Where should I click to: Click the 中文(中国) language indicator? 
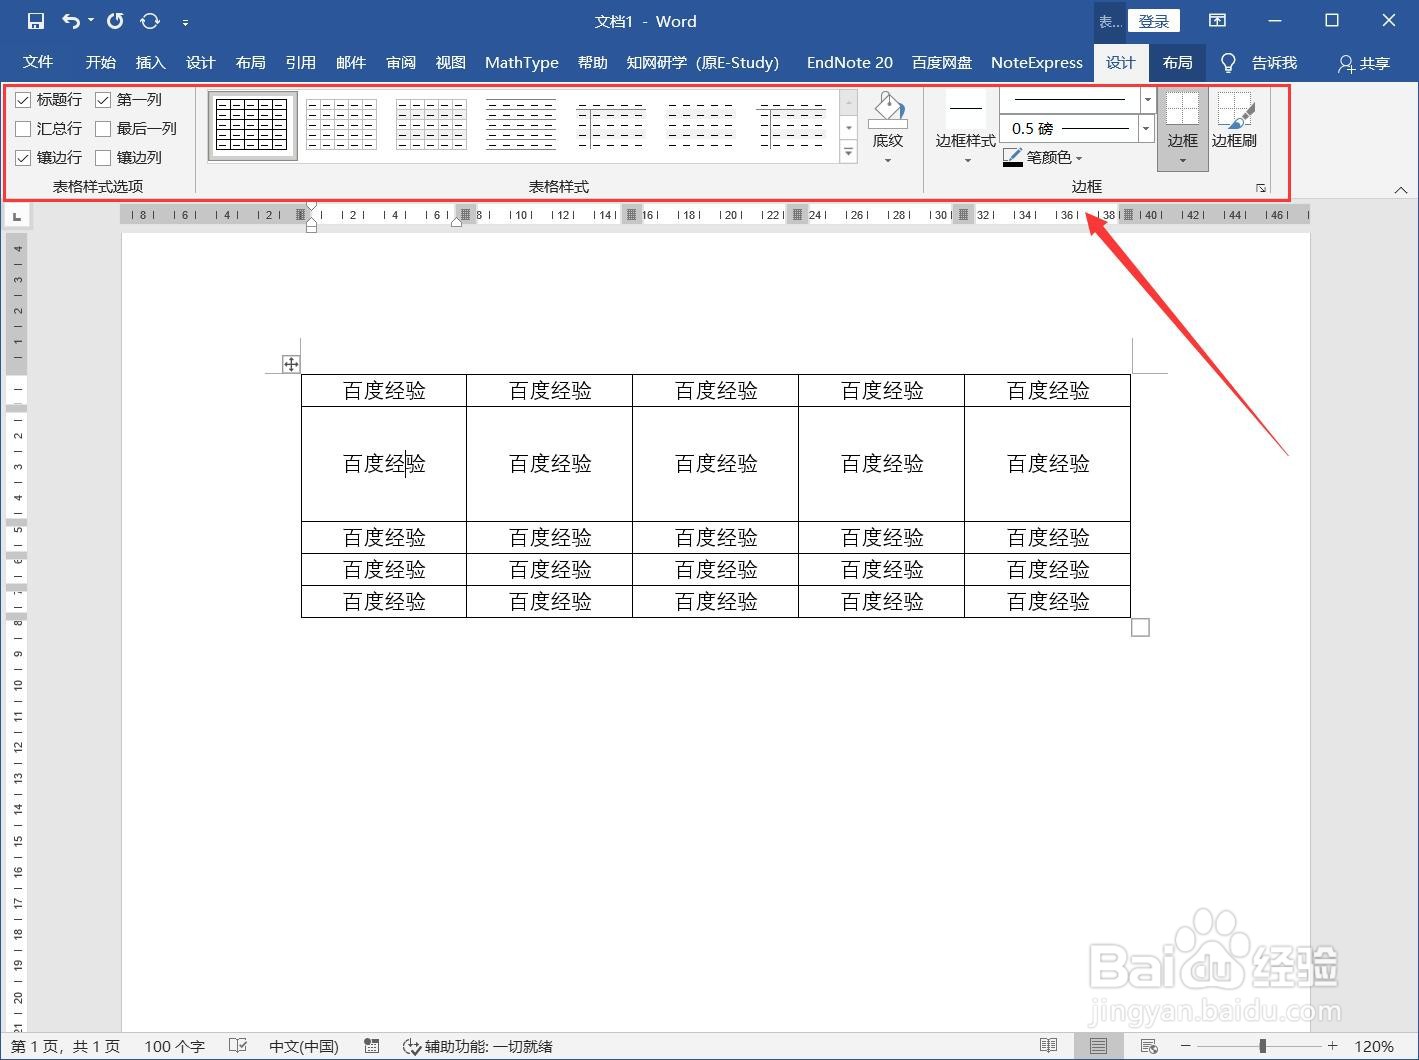[x=304, y=1046]
